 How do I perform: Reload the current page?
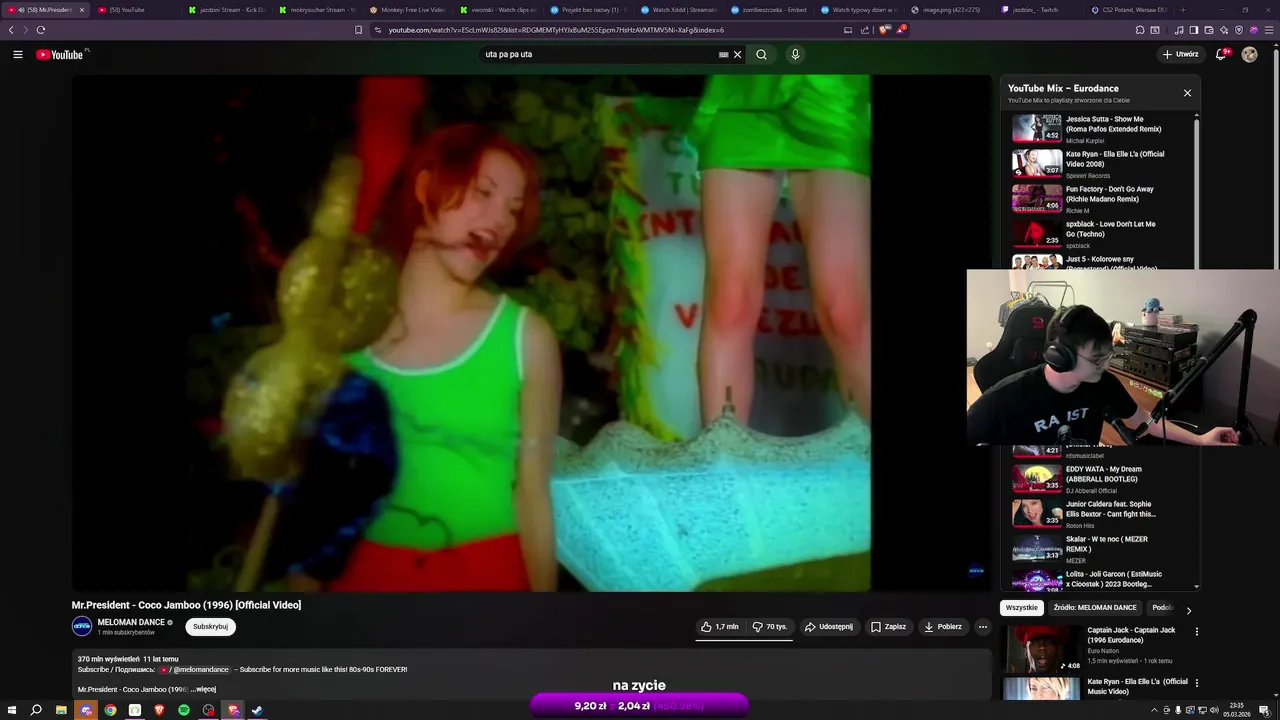click(x=41, y=30)
